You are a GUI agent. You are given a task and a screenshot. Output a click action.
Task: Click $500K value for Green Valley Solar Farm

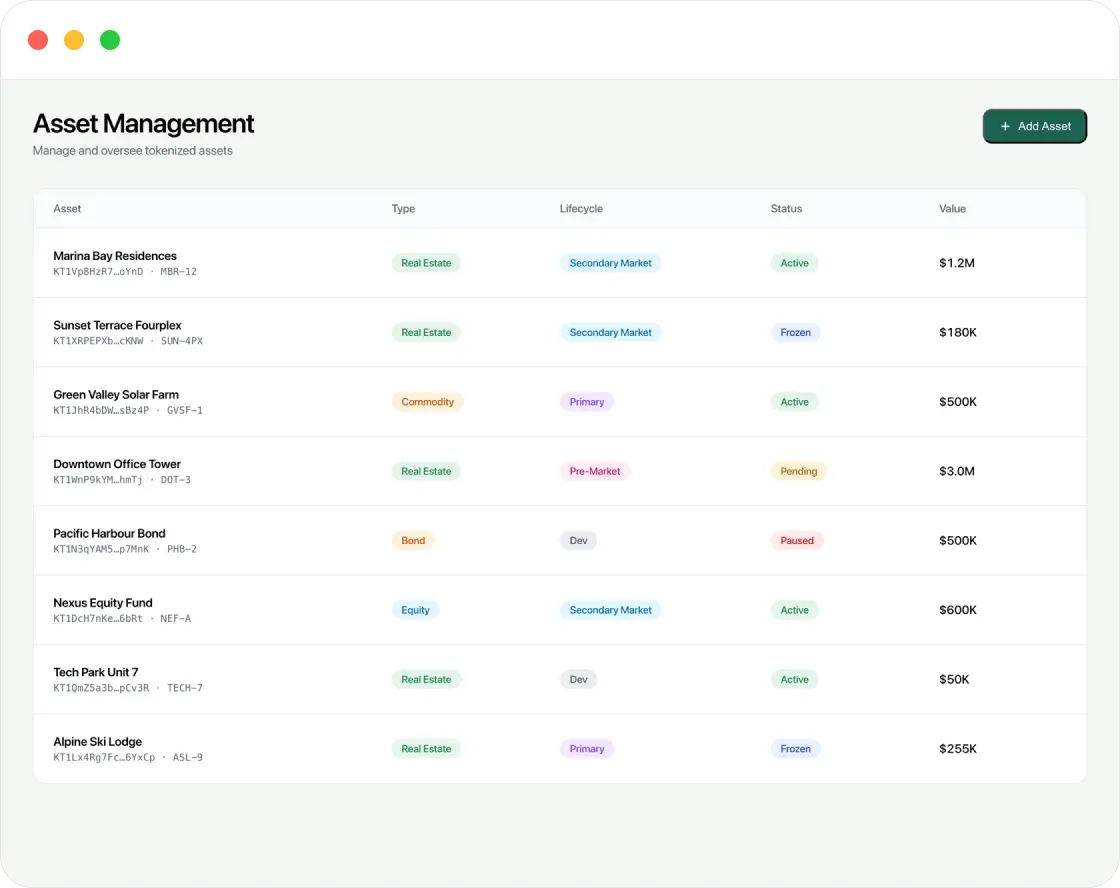[957, 401]
